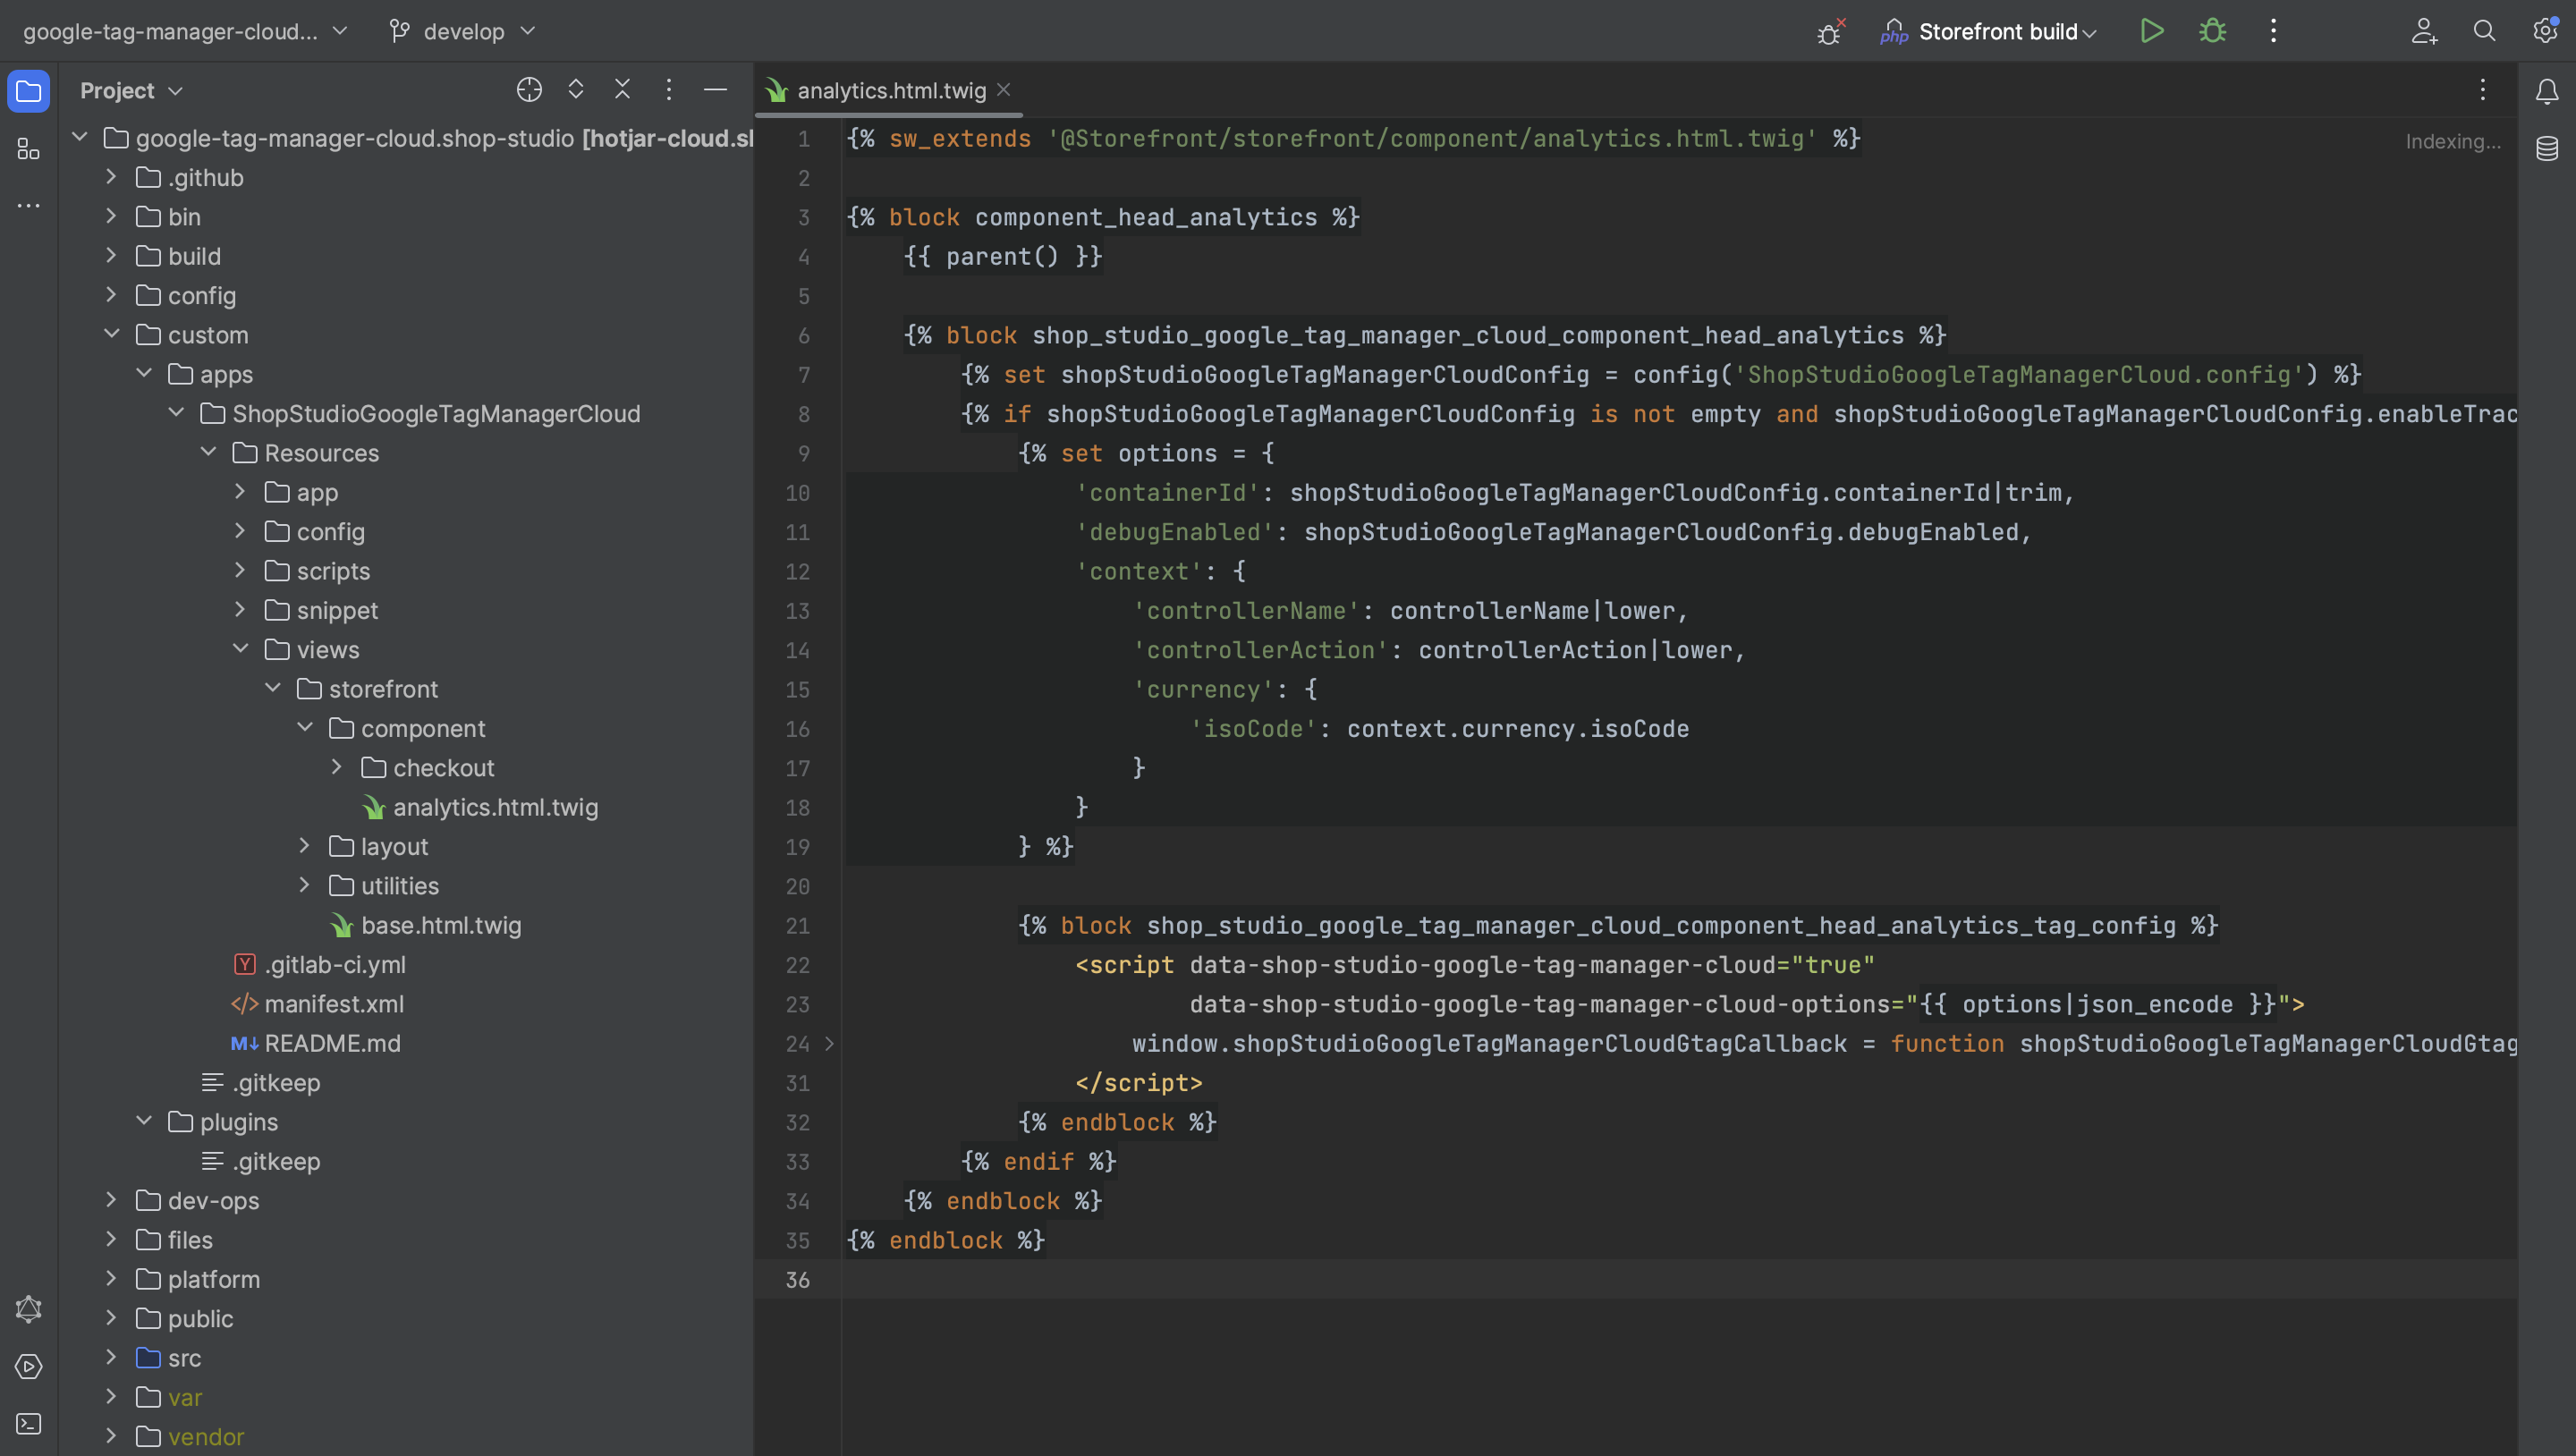Select opened file in the Project tree
2576x1456 pixels.
coord(529,89)
